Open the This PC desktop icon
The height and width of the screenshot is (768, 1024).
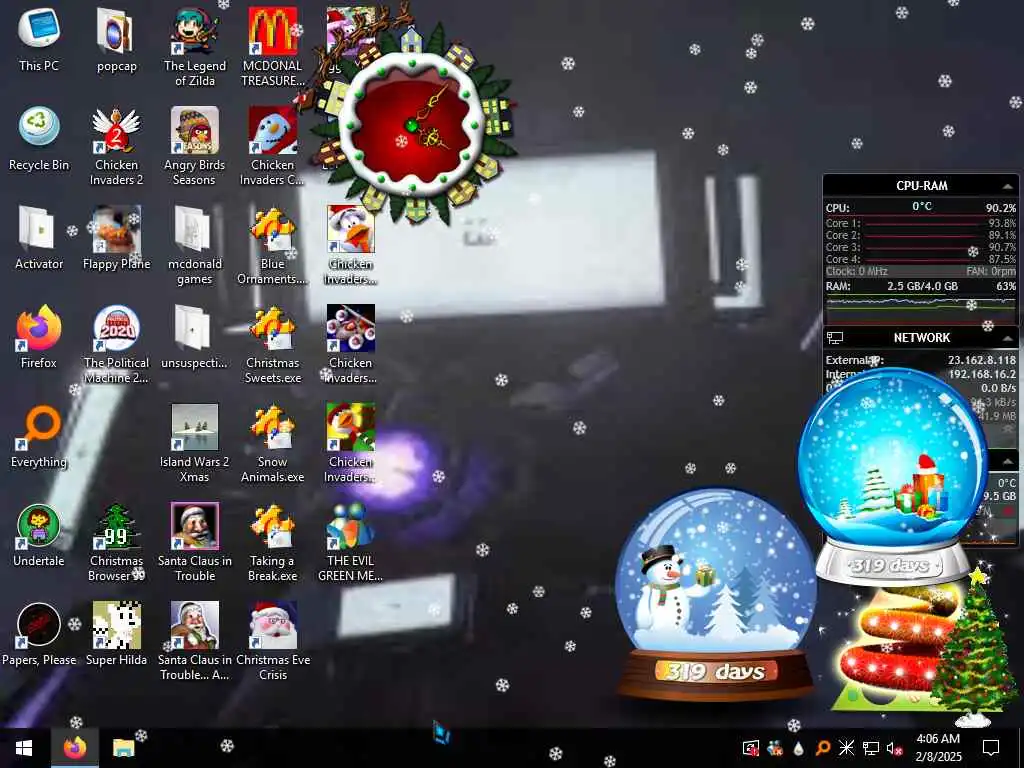coord(39,39)
